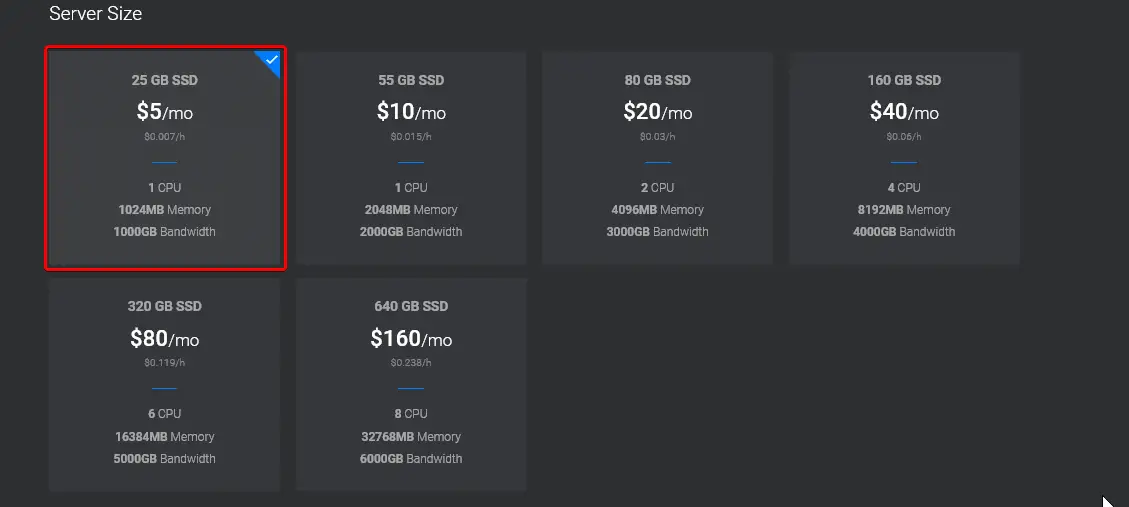The height and width of the screenshot is (507, 1129).
Task: Click the "$80/mo" price text
Action: coord(165,338)
